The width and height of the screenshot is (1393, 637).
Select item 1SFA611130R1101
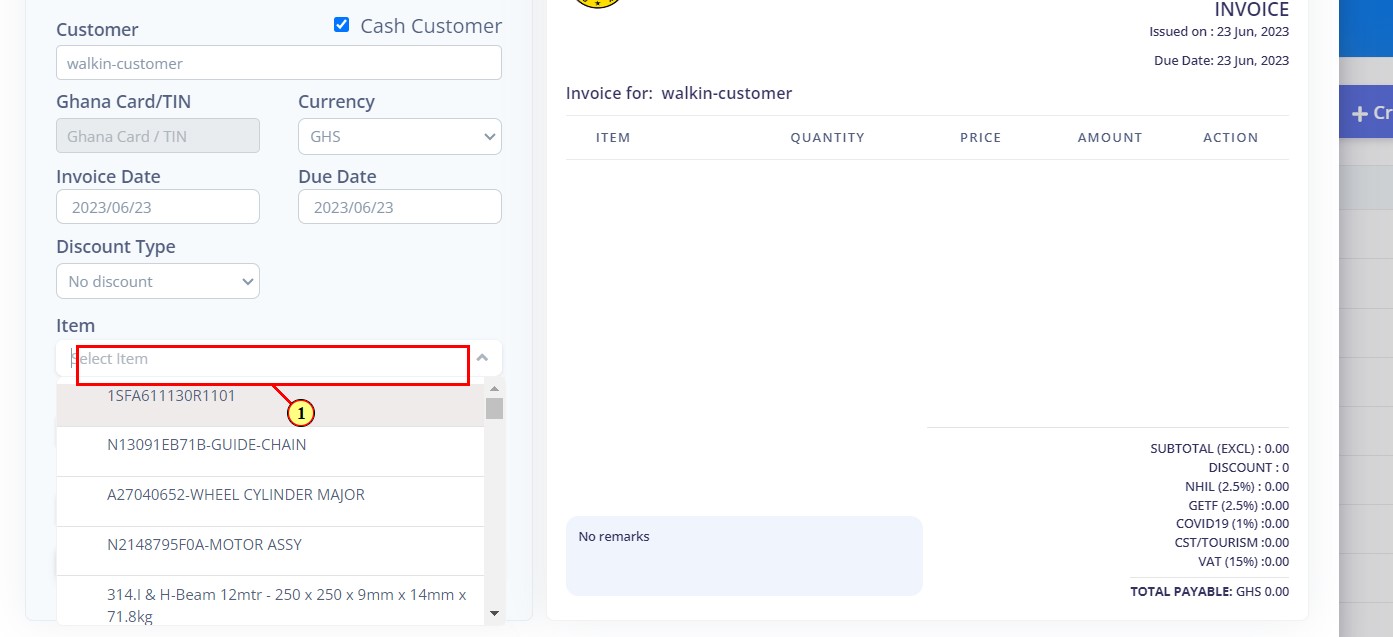click(x=270, y=402)
